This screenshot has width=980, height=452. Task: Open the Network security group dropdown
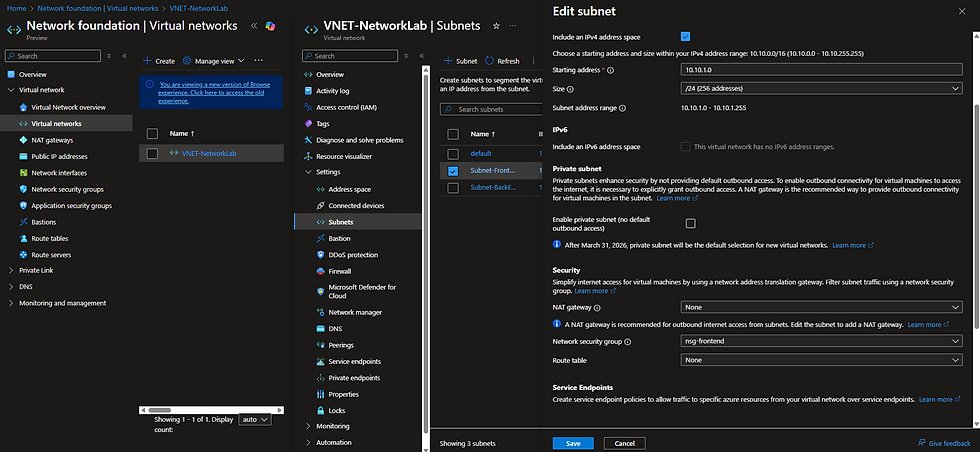coord(821,341)
